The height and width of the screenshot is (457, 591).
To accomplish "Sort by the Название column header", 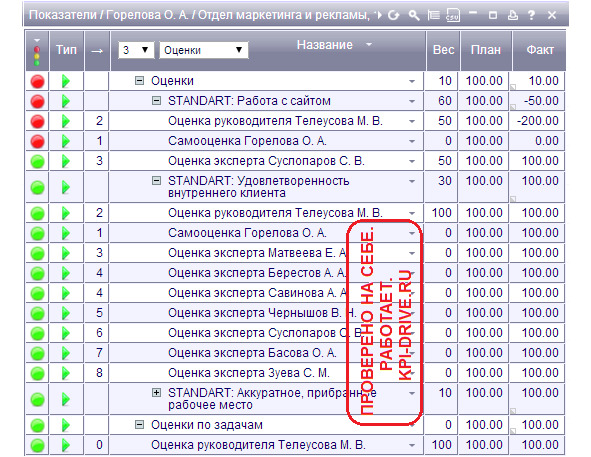I will (325, 45).
